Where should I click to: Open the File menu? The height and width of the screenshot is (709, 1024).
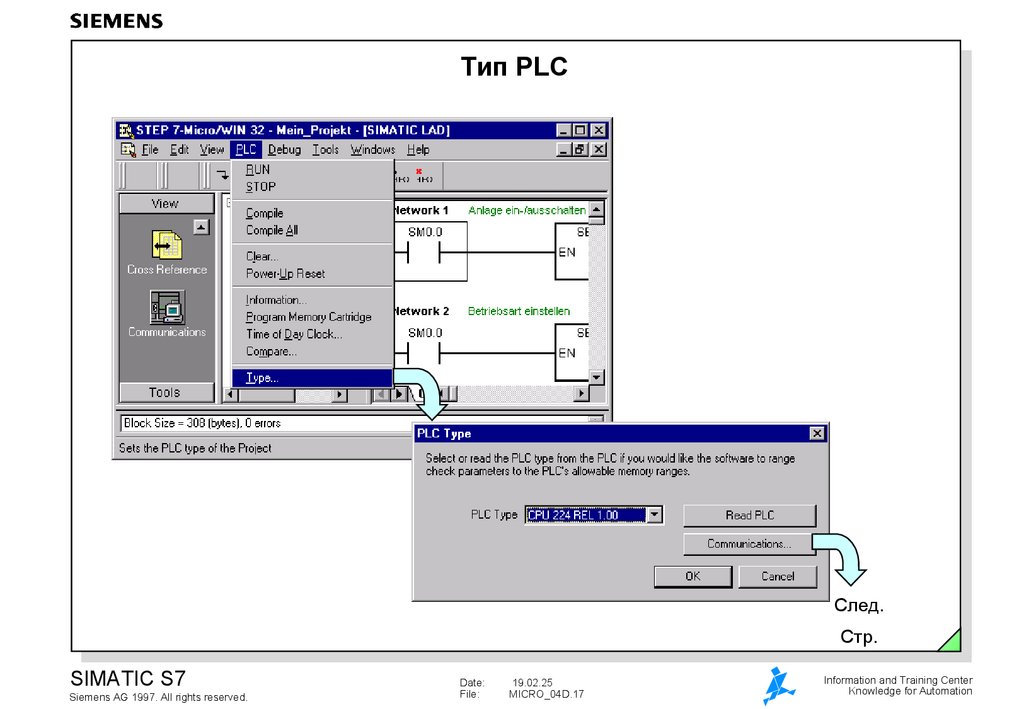[150, 150]
